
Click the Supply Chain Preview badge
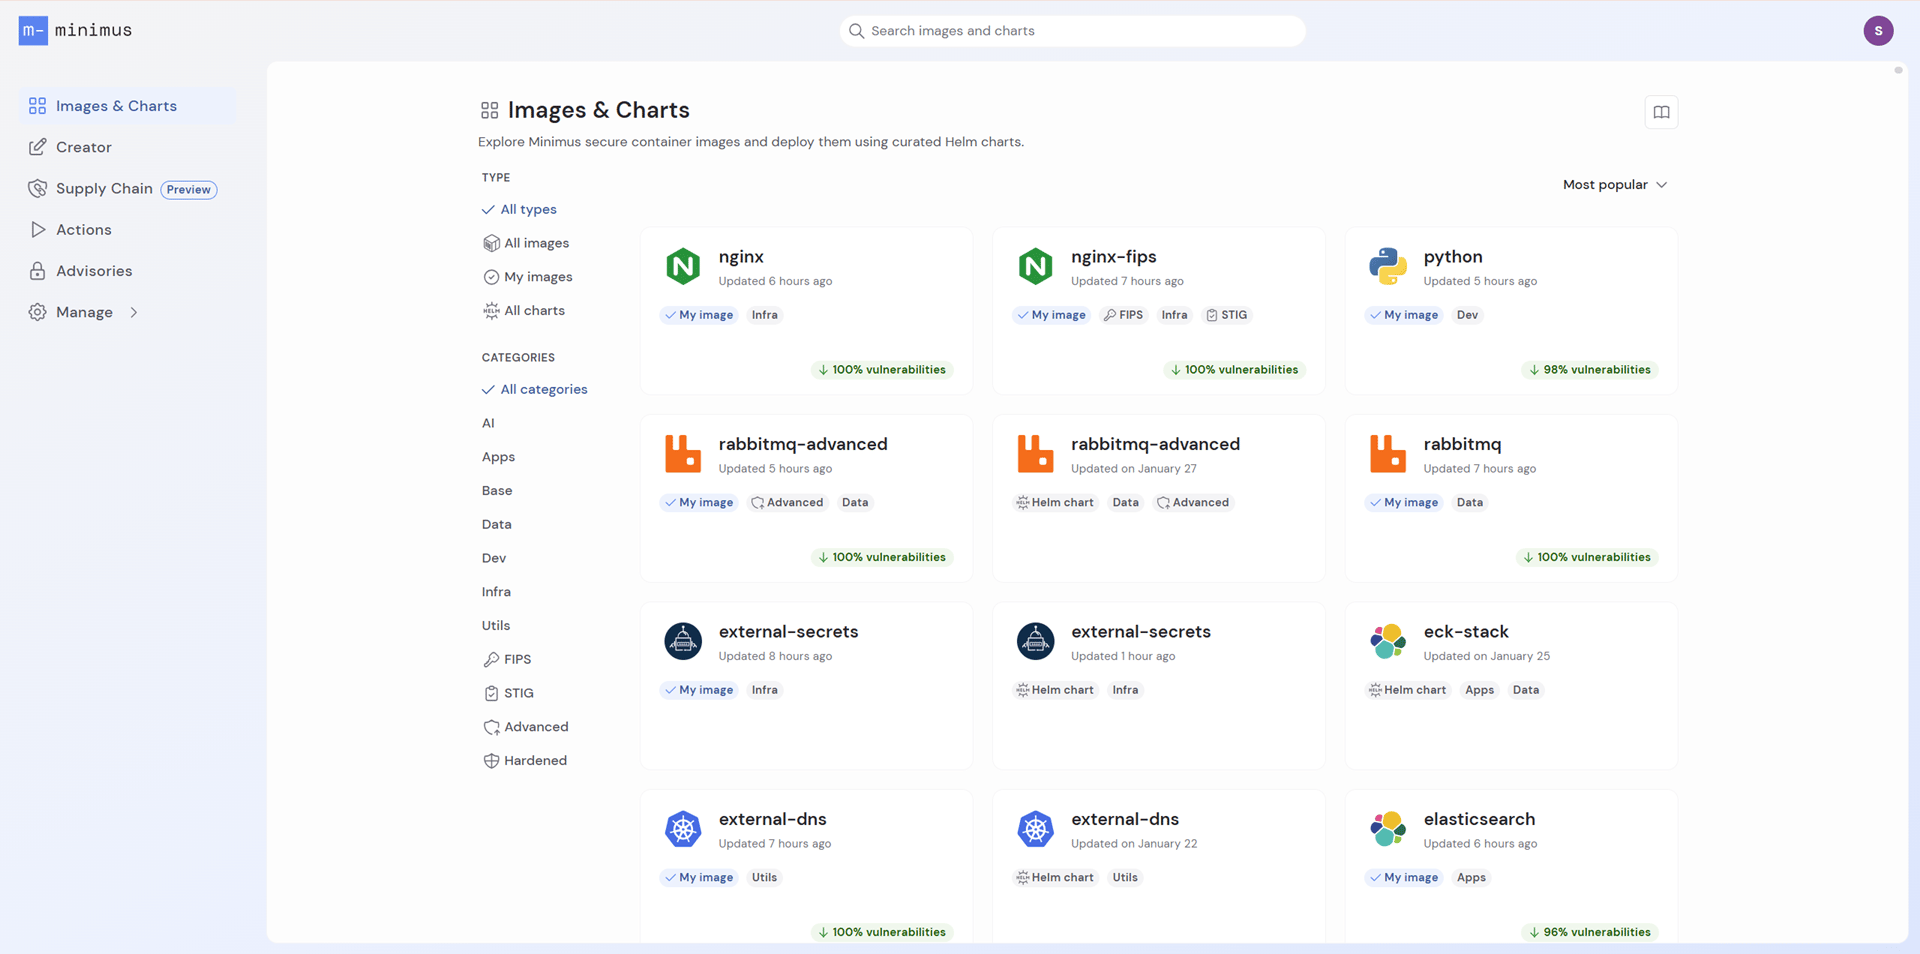click(189, 190)
